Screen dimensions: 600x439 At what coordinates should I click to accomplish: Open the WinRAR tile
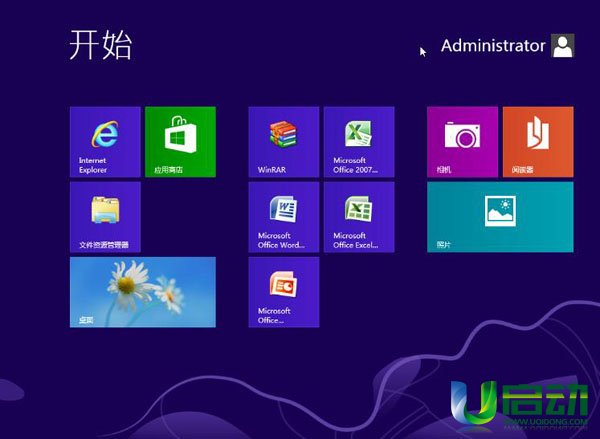[x=284, y=142]
